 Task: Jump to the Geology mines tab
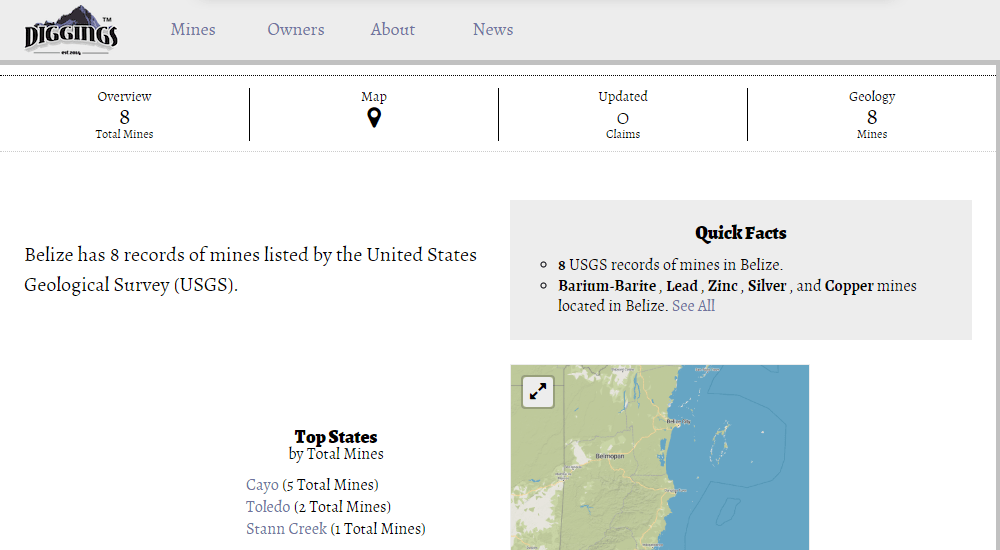pos(872,115)
